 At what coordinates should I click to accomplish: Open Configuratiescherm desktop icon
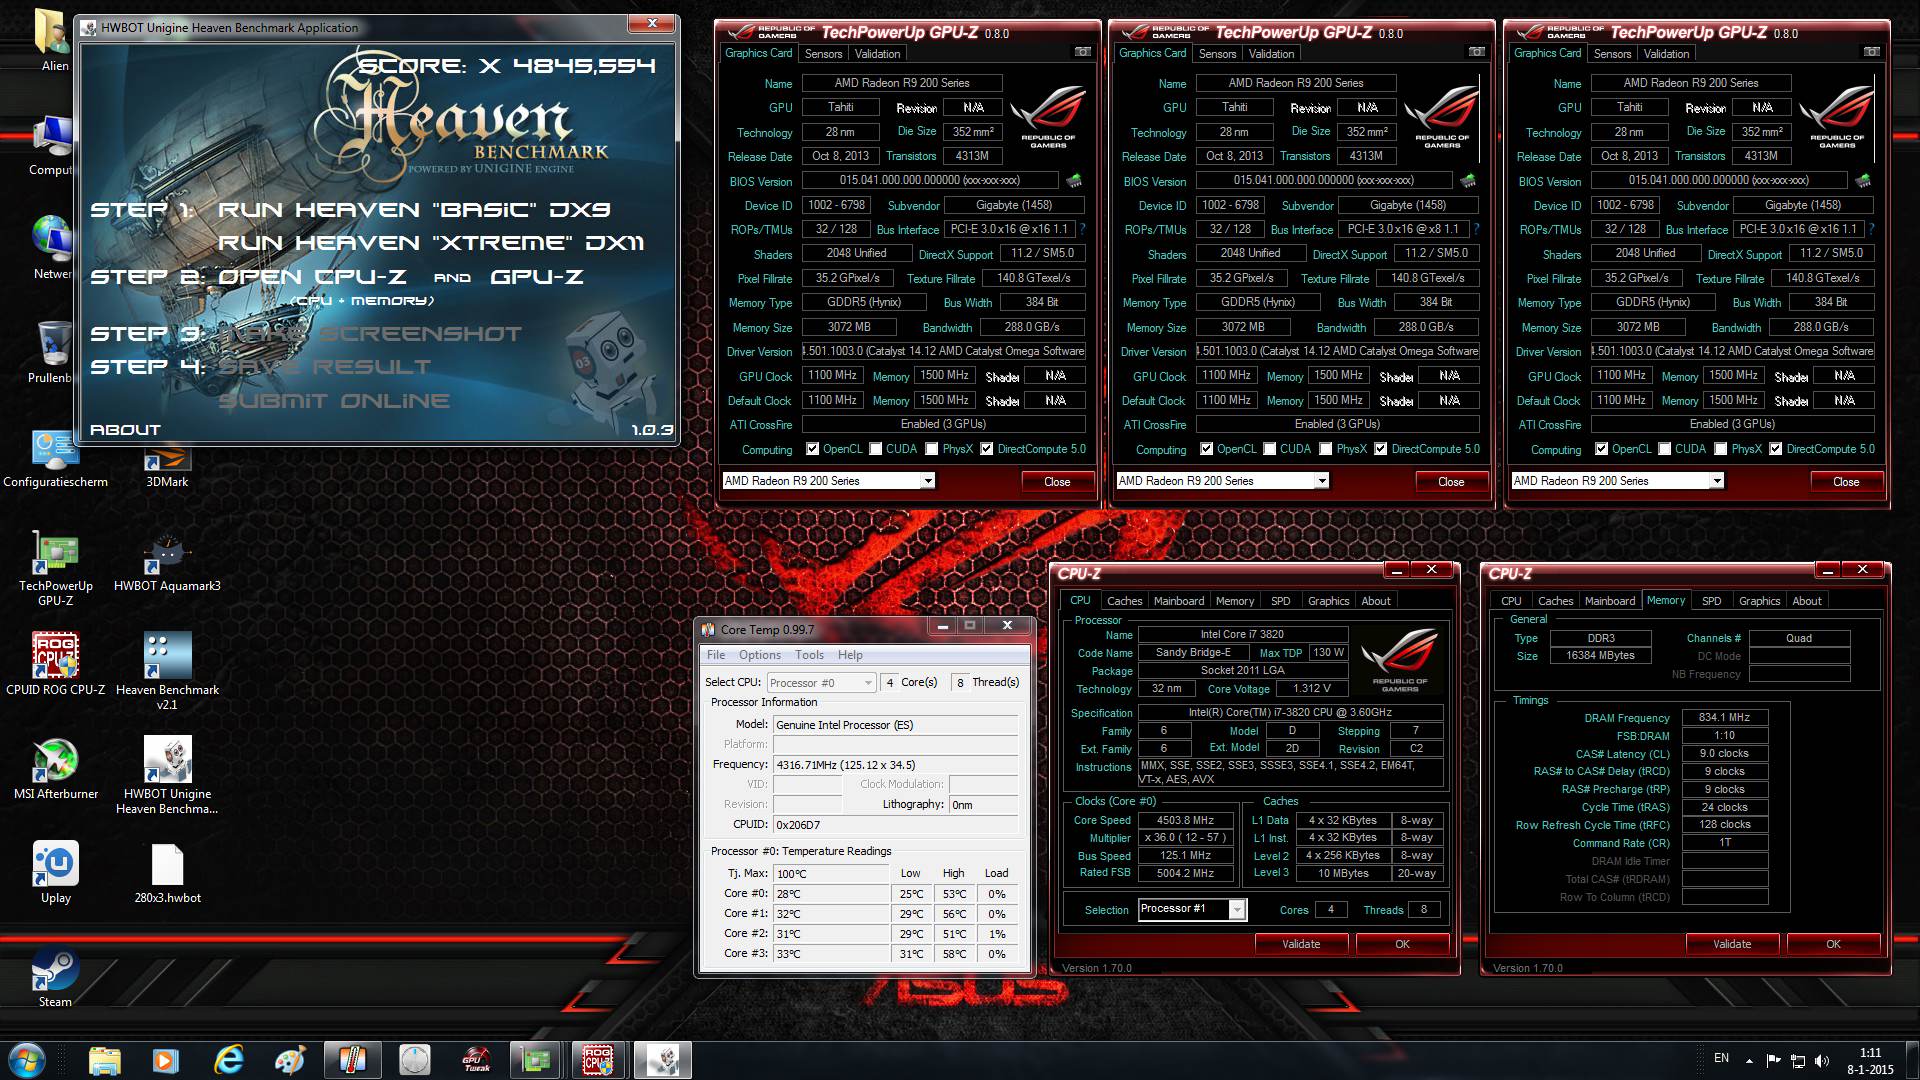point(56,459)
